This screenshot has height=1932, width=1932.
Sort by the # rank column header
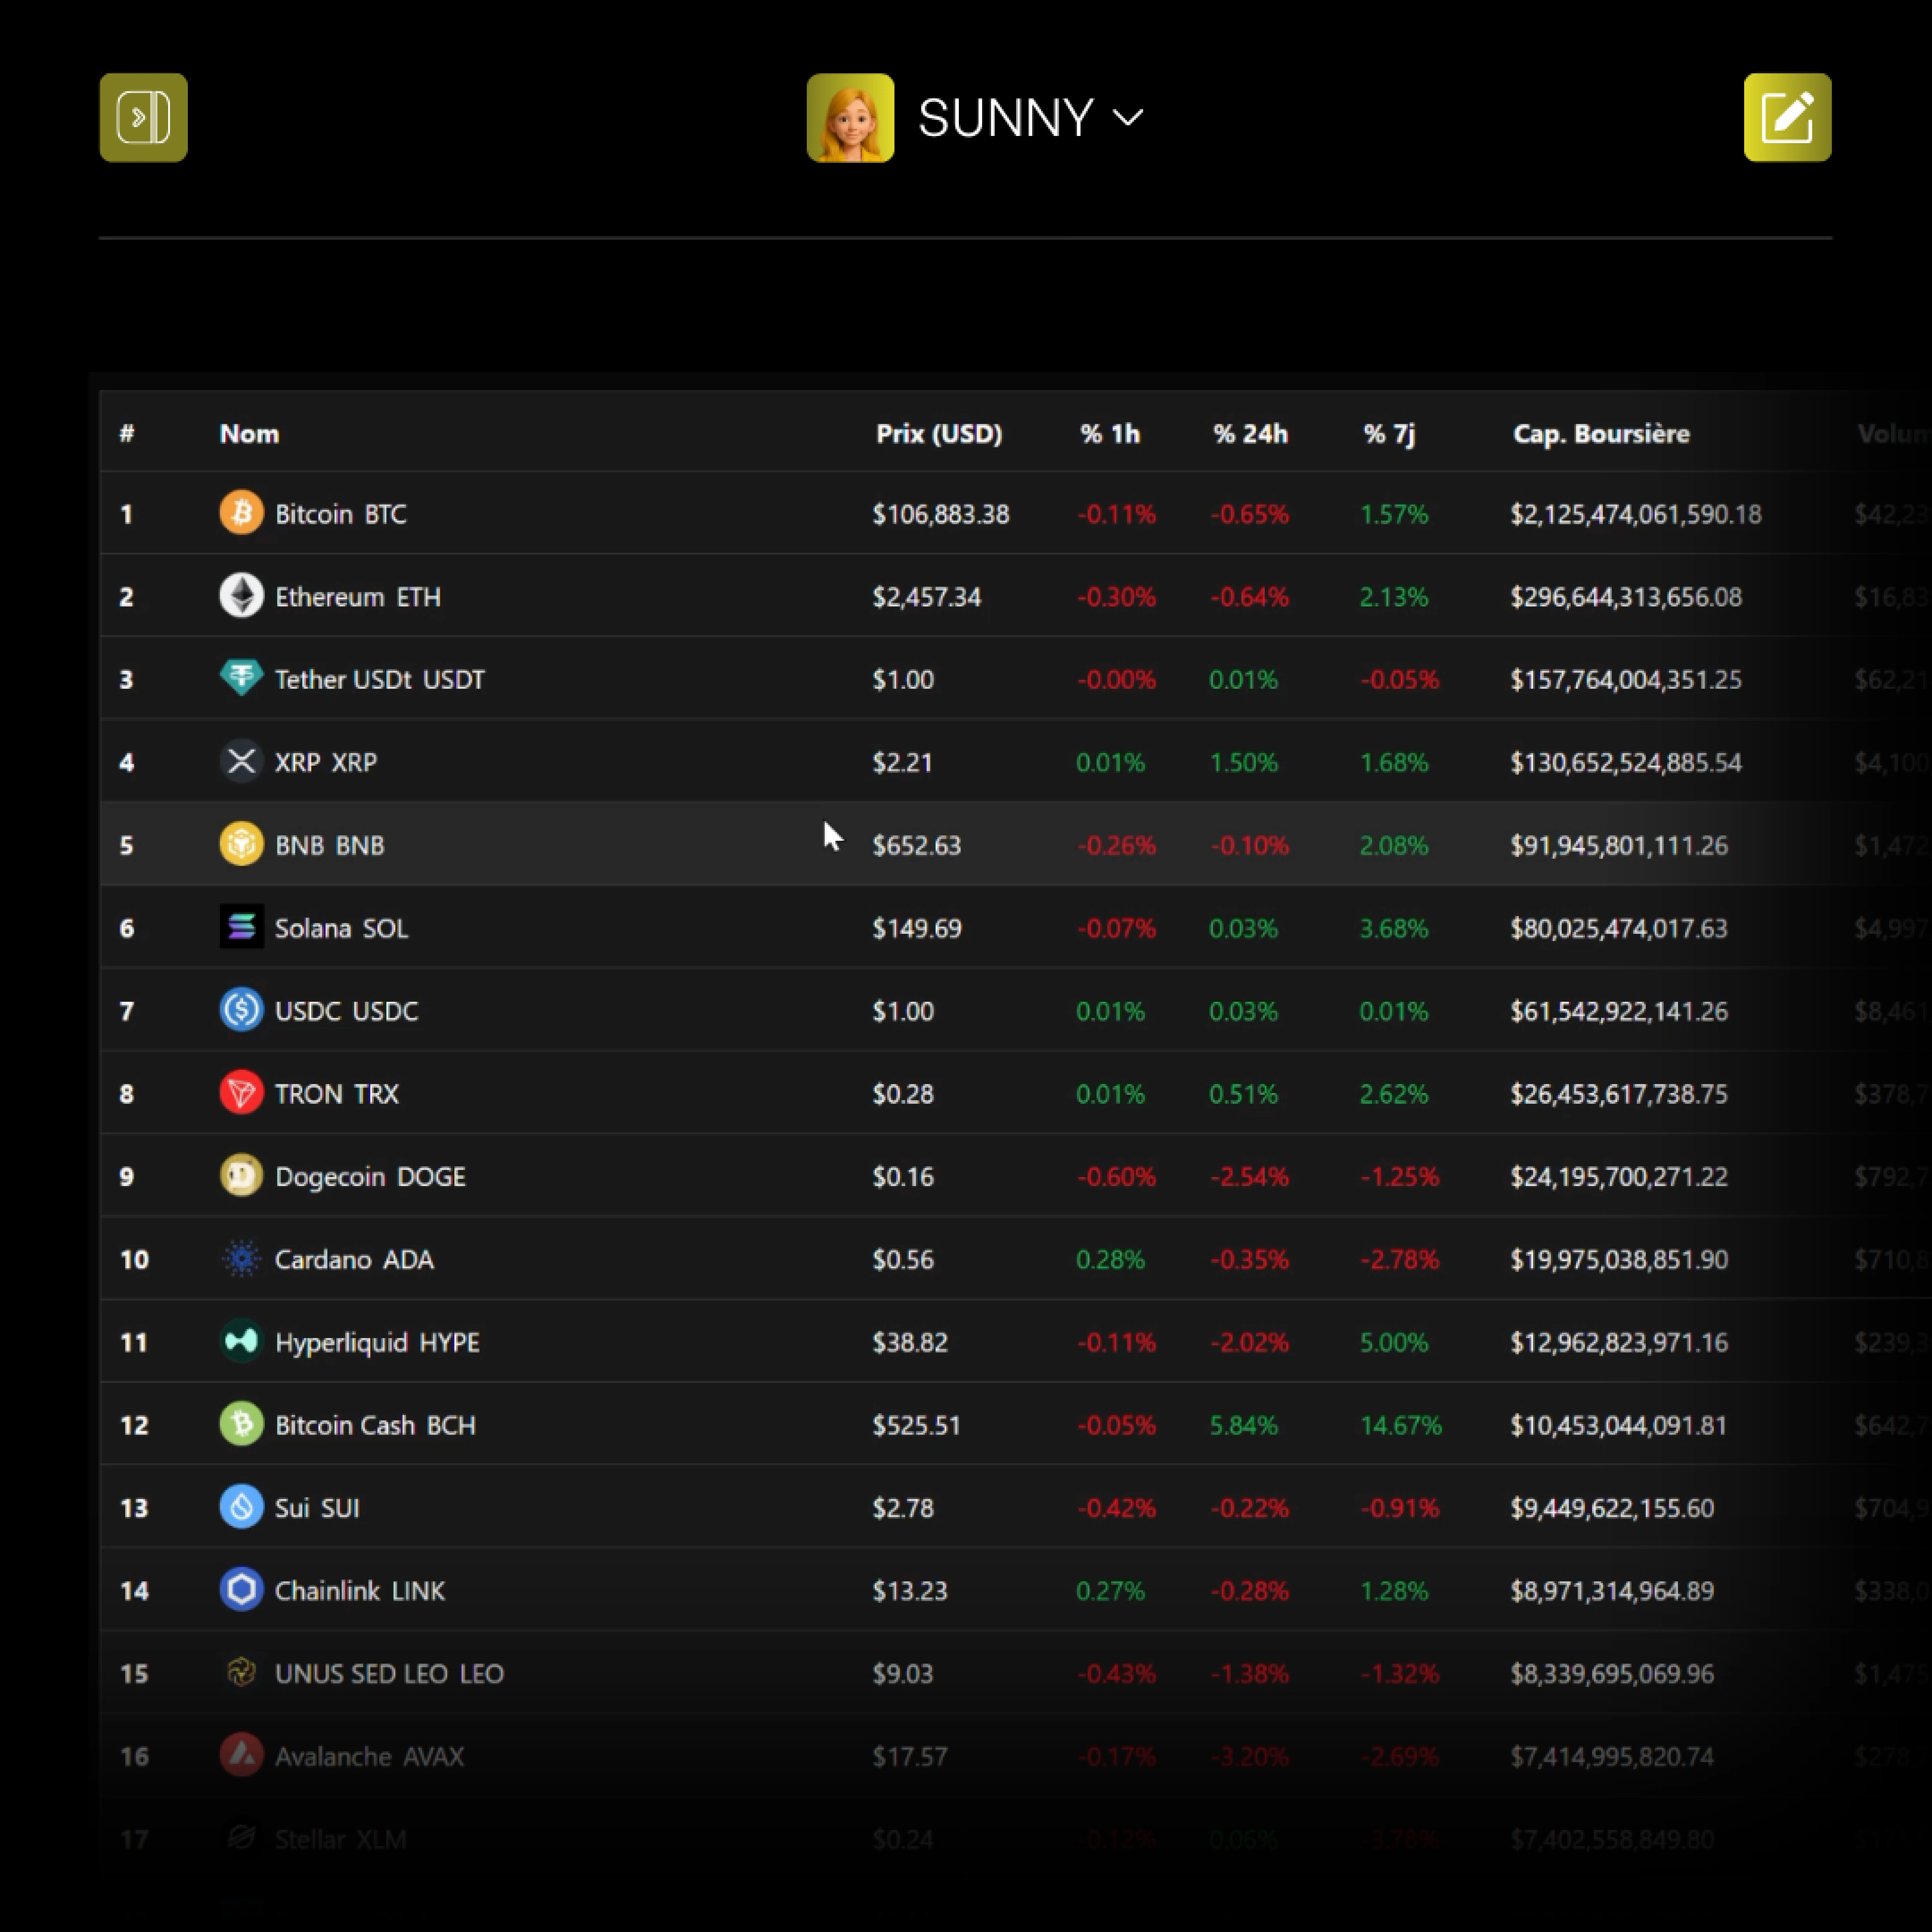point(127,433)
